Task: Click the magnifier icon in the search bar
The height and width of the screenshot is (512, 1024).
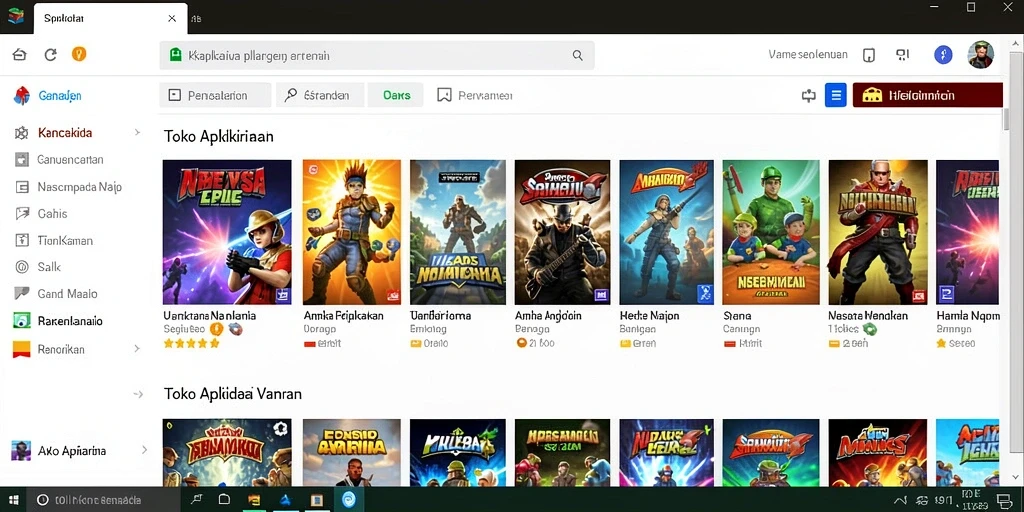Action: click(x=577, y=56)
